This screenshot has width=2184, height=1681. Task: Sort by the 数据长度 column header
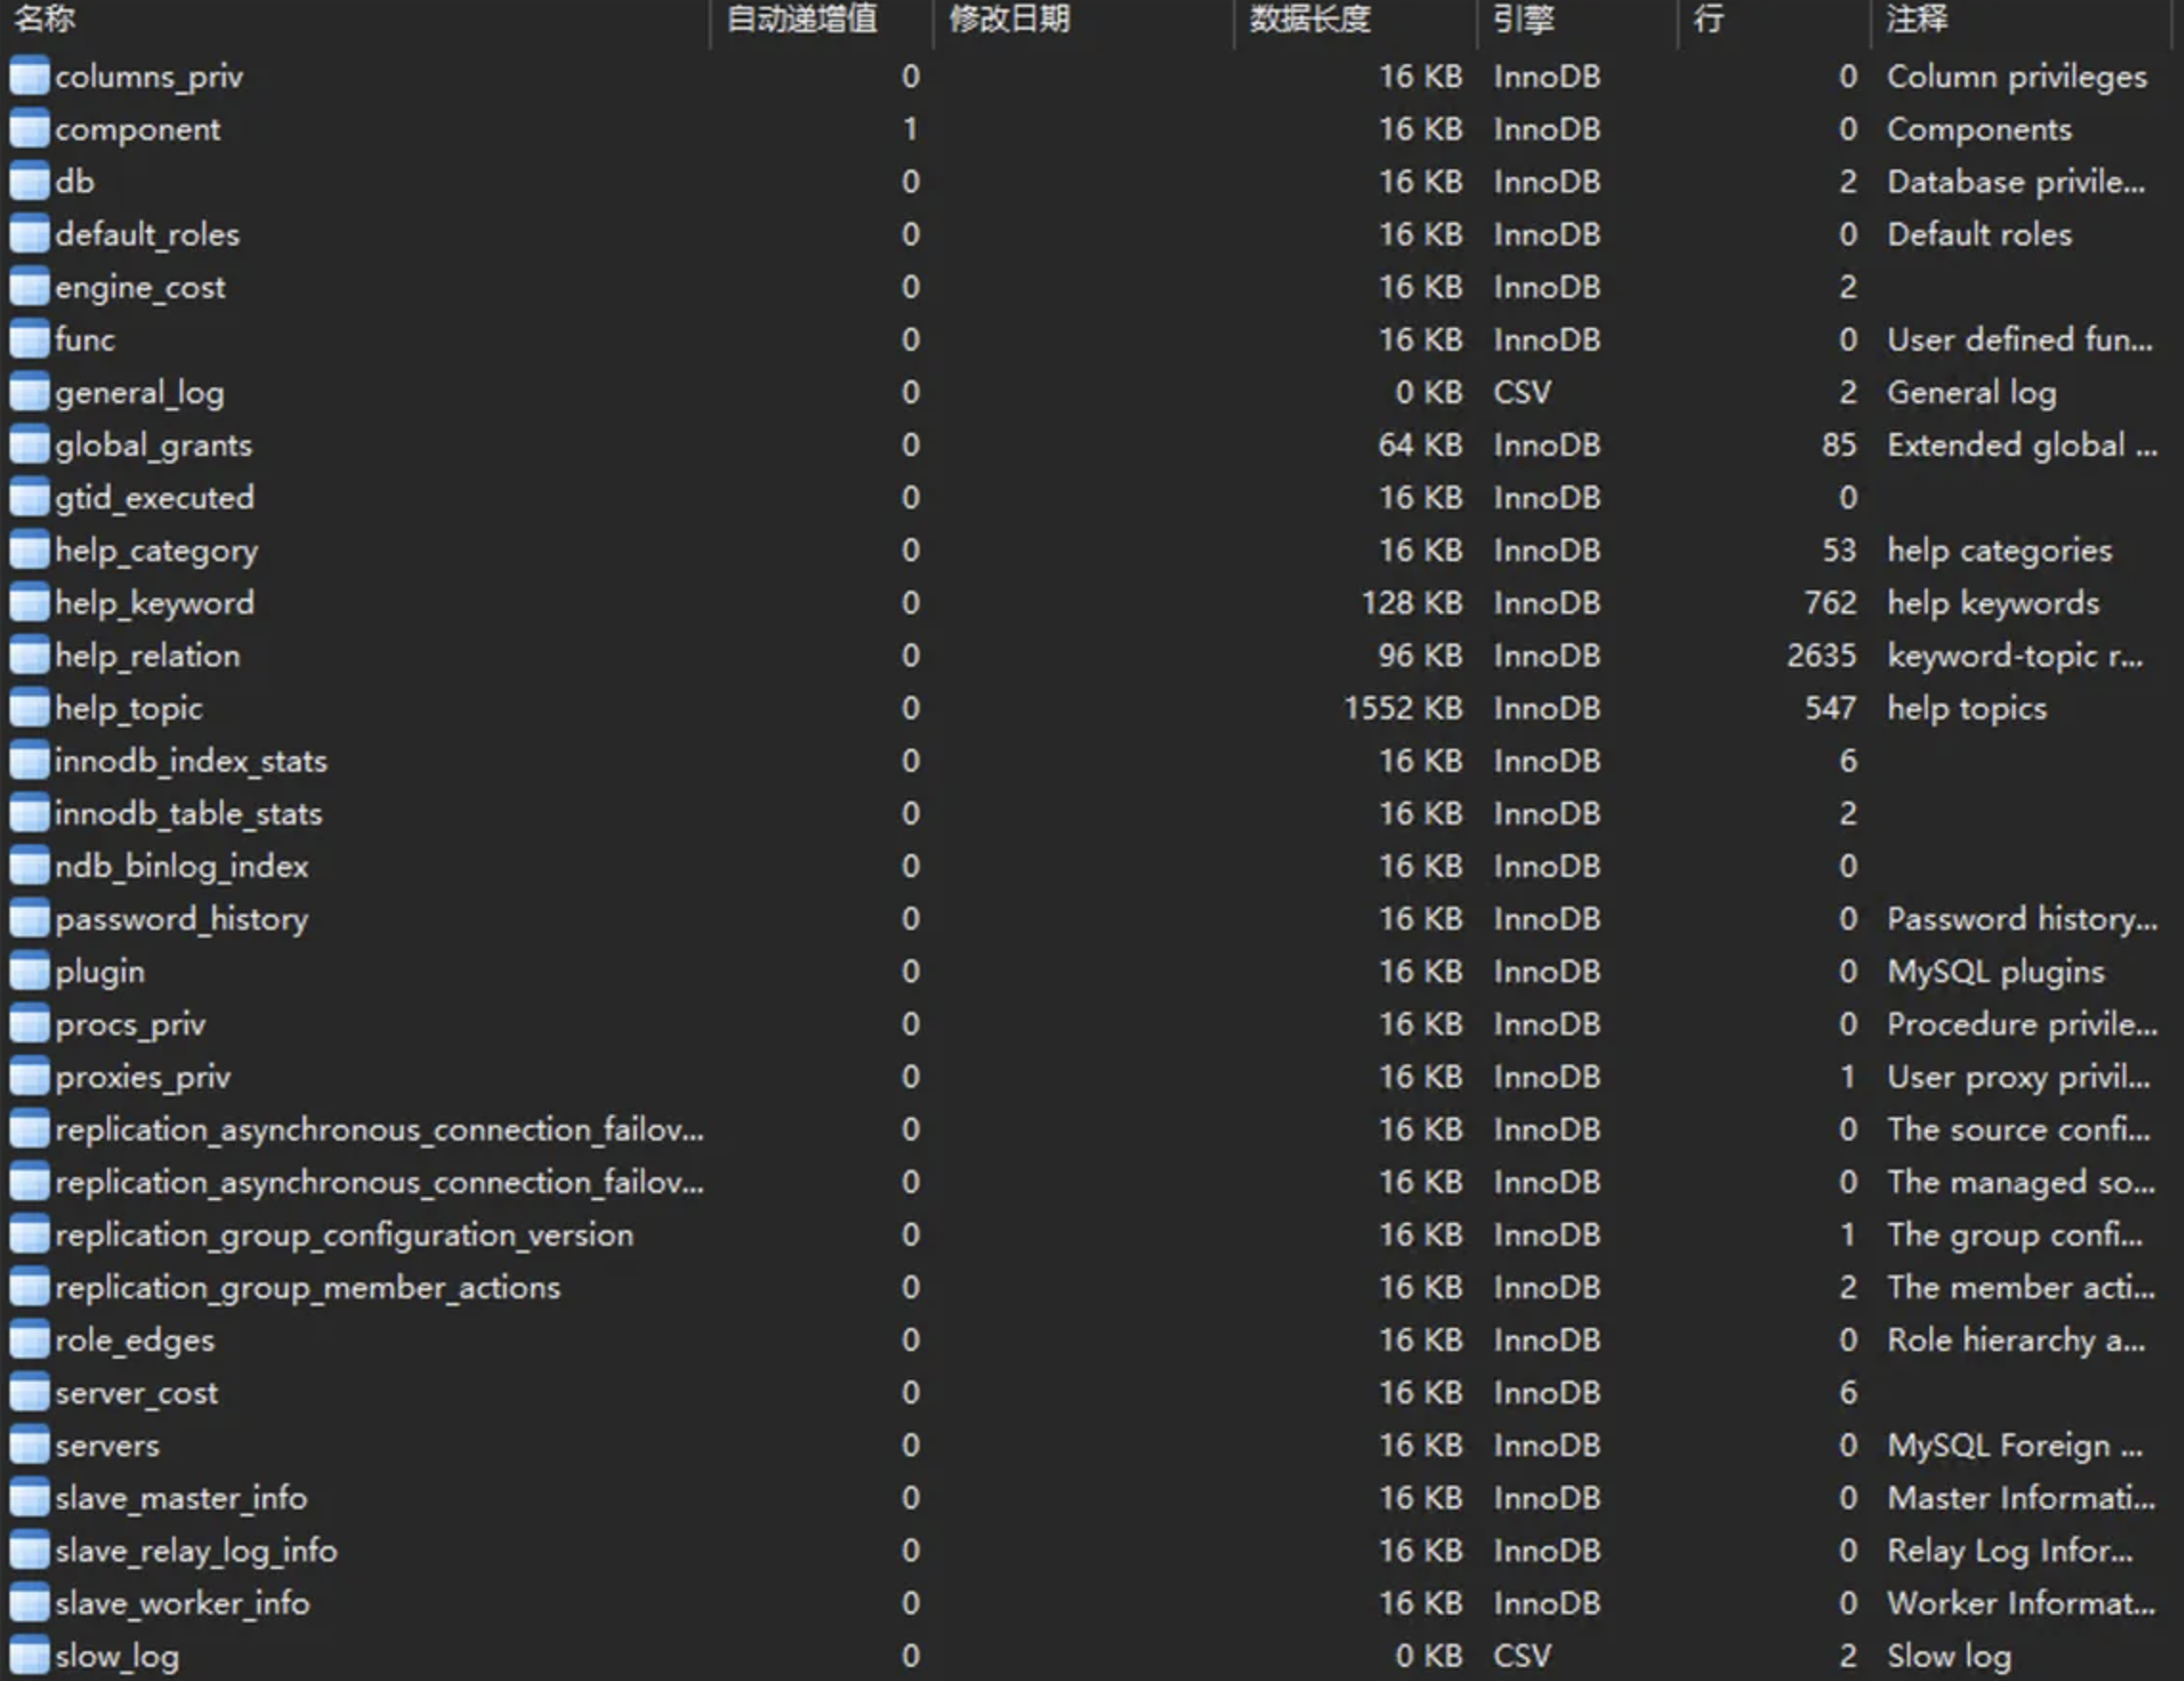tap(1310, 18)
